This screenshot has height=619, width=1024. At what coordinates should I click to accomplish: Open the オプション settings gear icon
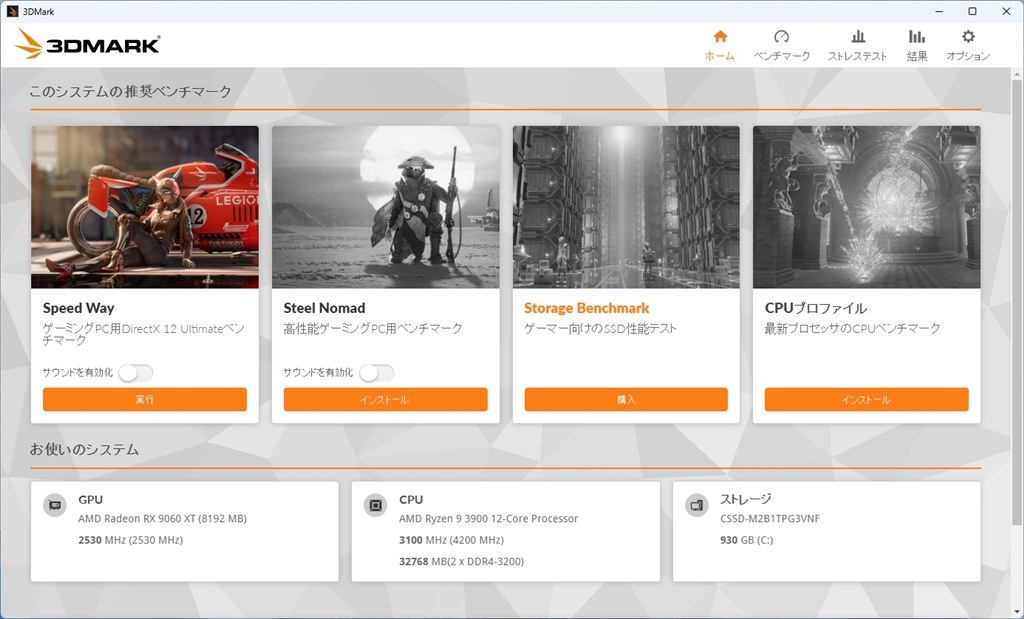967,36
